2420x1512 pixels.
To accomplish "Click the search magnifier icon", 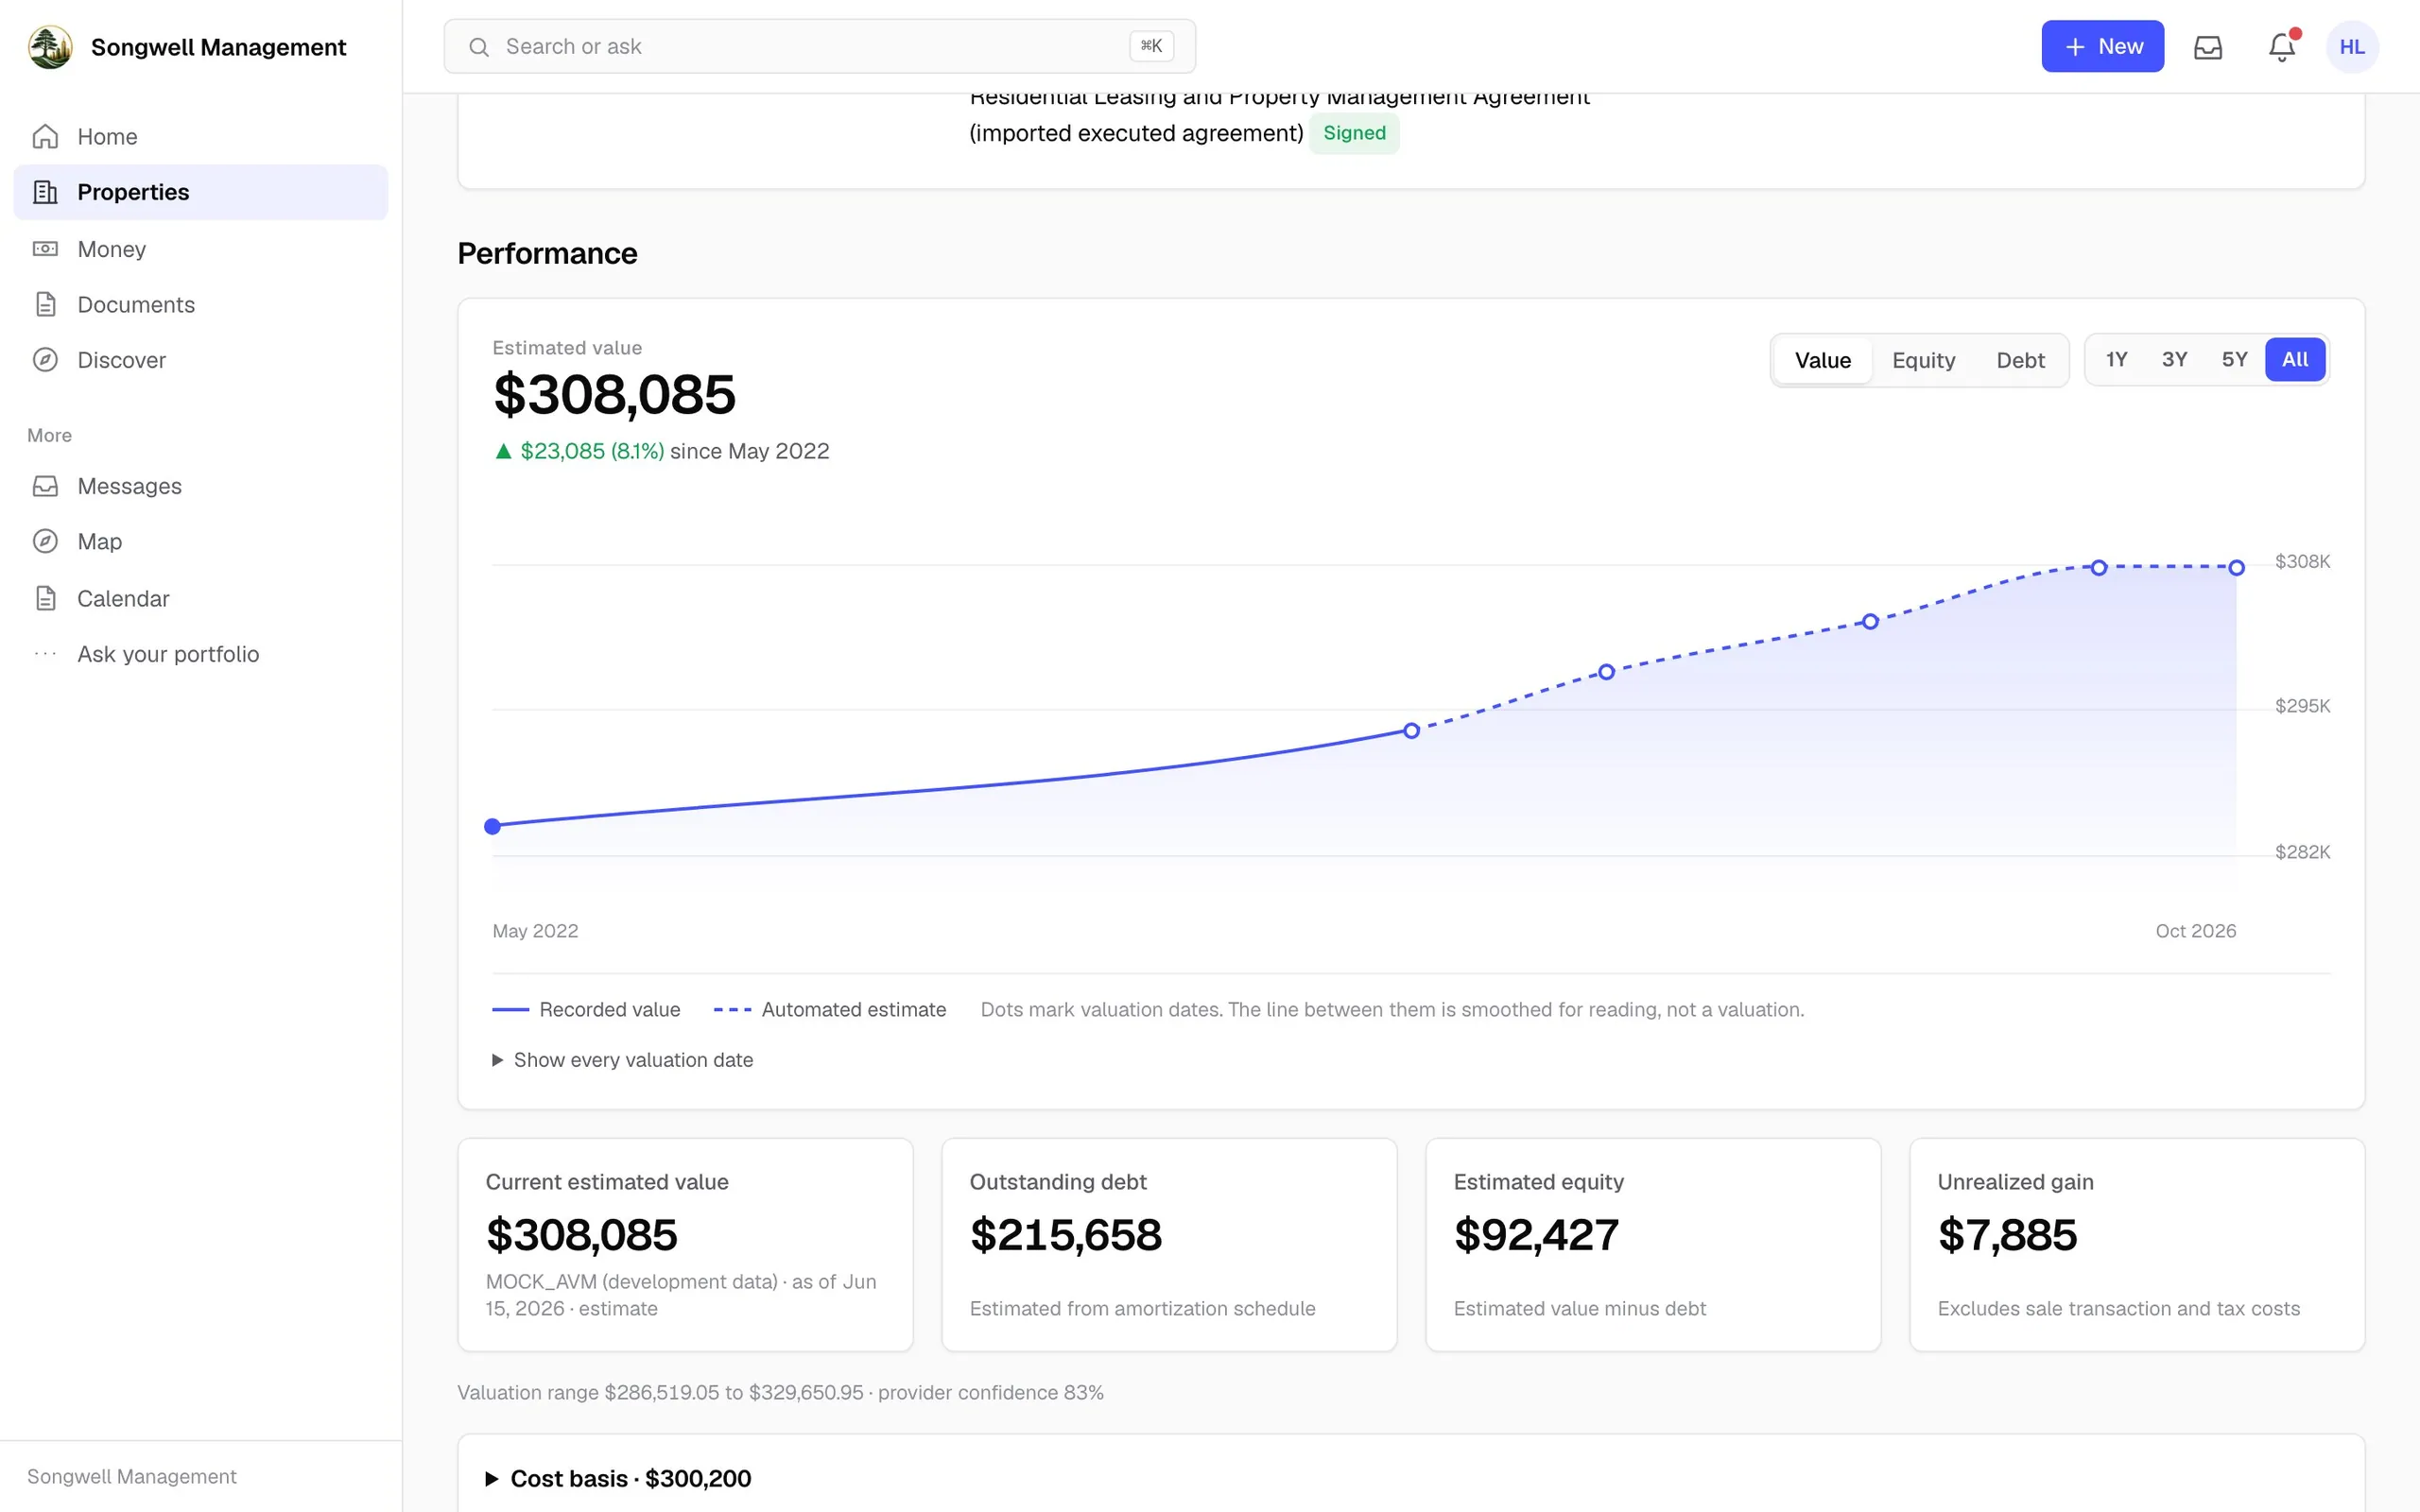I will (479, 47).
